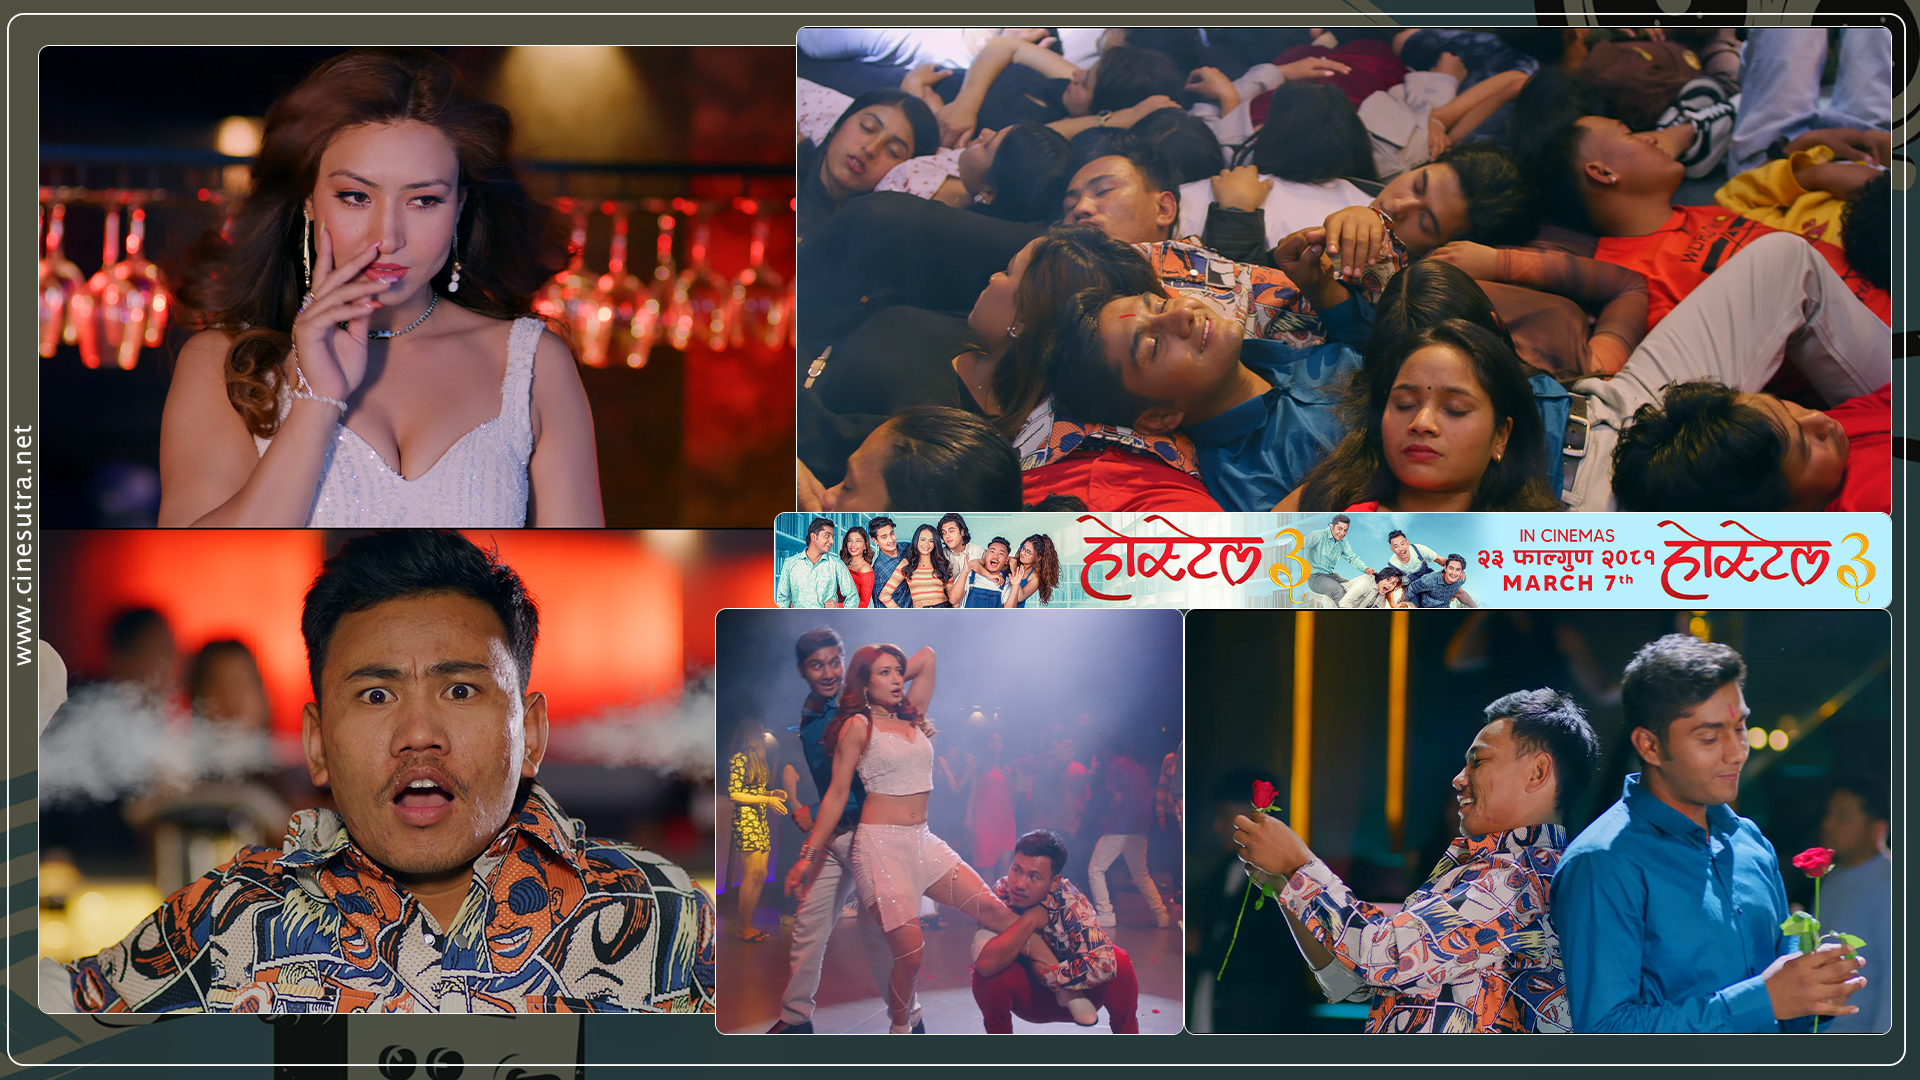This screenshot has width=1920, height=1080.
Task: Click the www.cinesutra.net vertical watermark text
Action: coord(23,545)
